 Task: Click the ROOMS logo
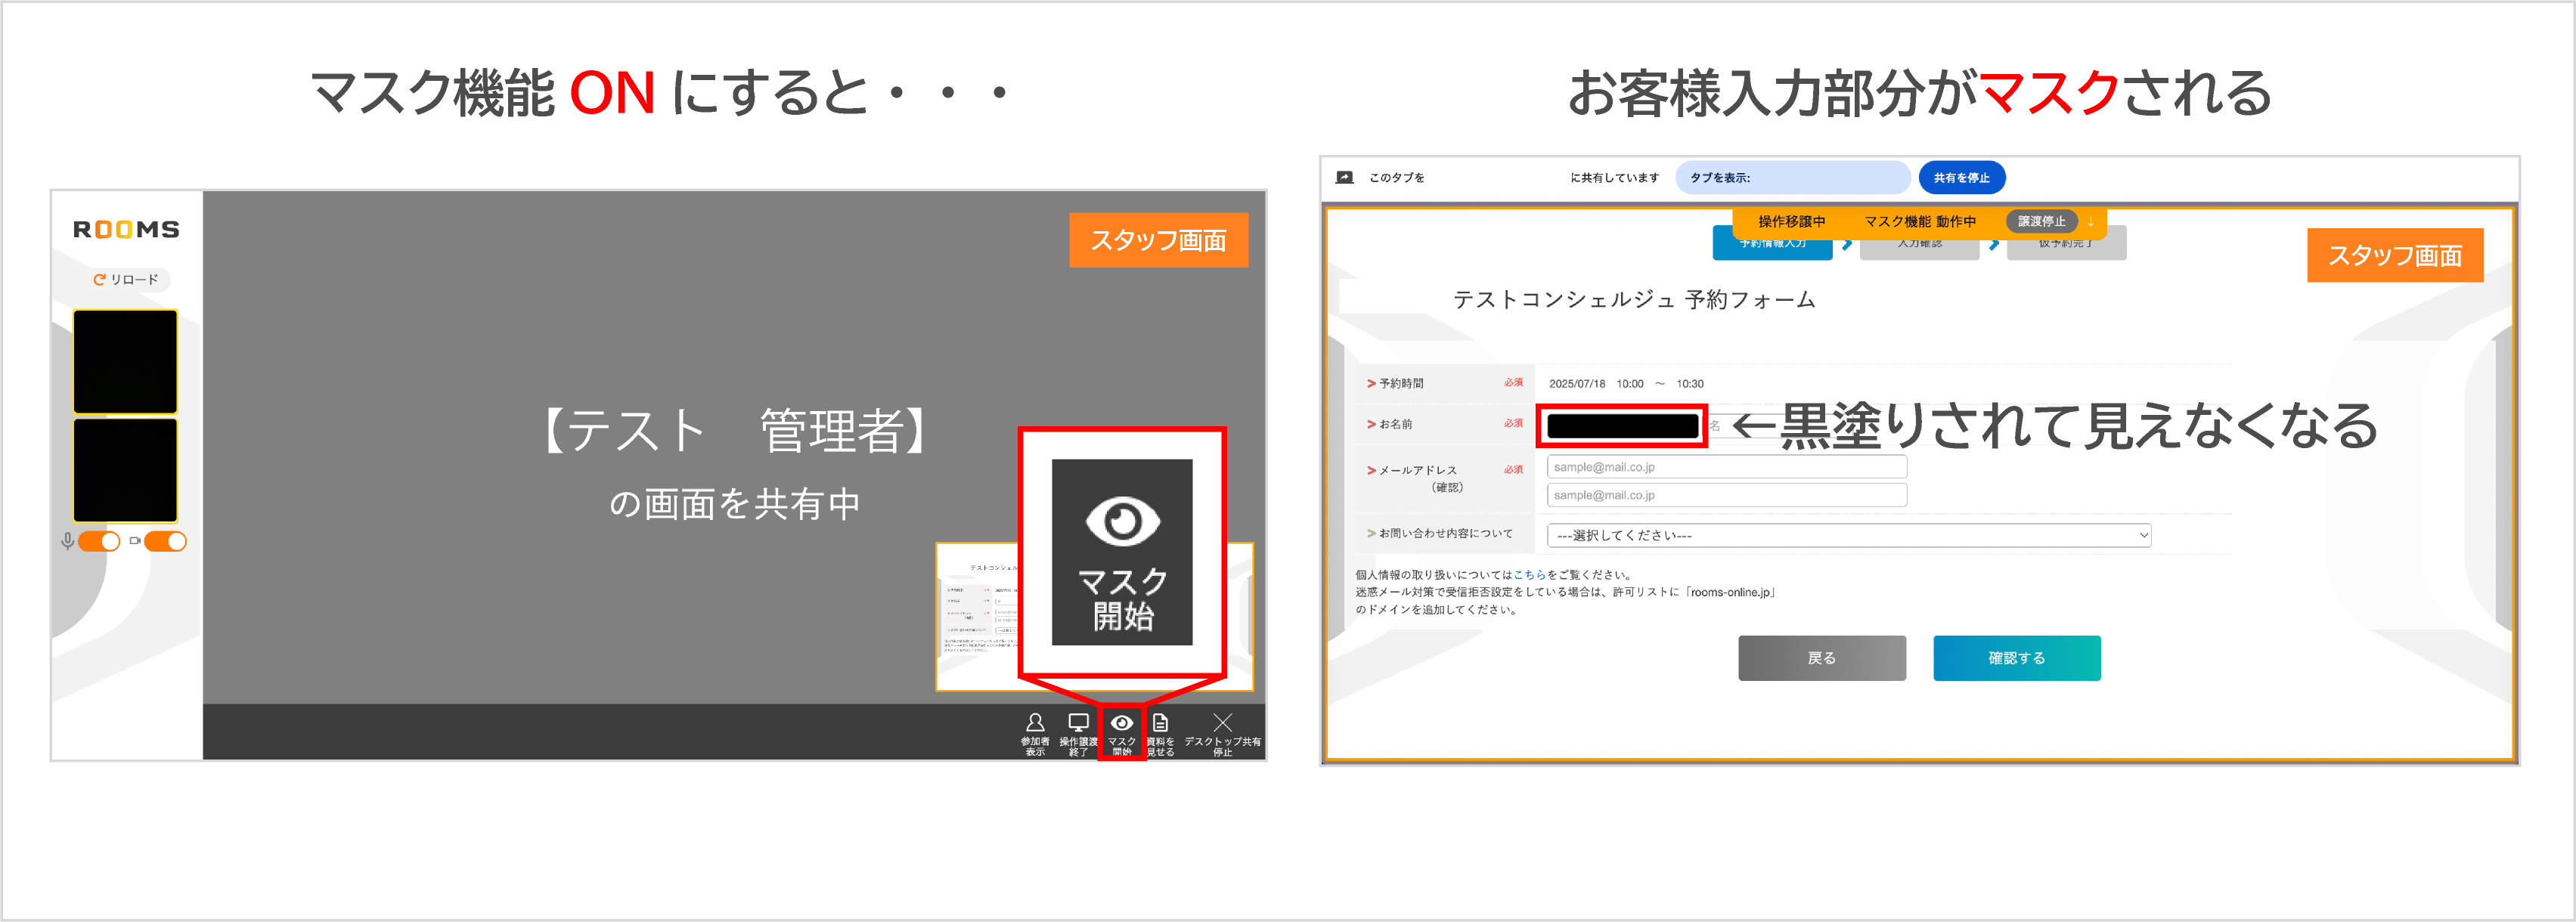[126, 229]
